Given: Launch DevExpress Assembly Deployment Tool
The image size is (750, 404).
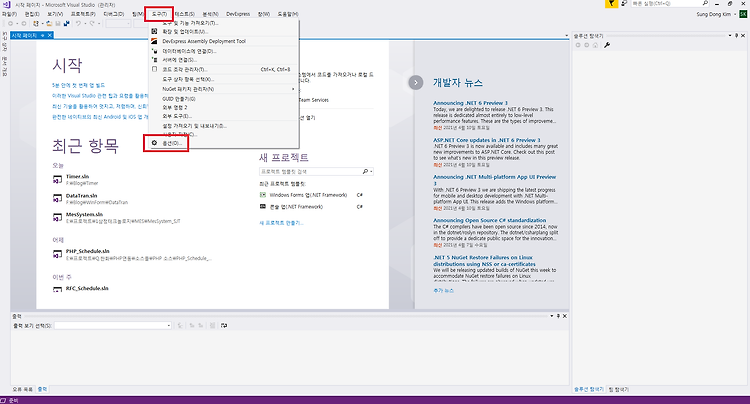Looking at the screenshot, I should (x=204, y=41).
